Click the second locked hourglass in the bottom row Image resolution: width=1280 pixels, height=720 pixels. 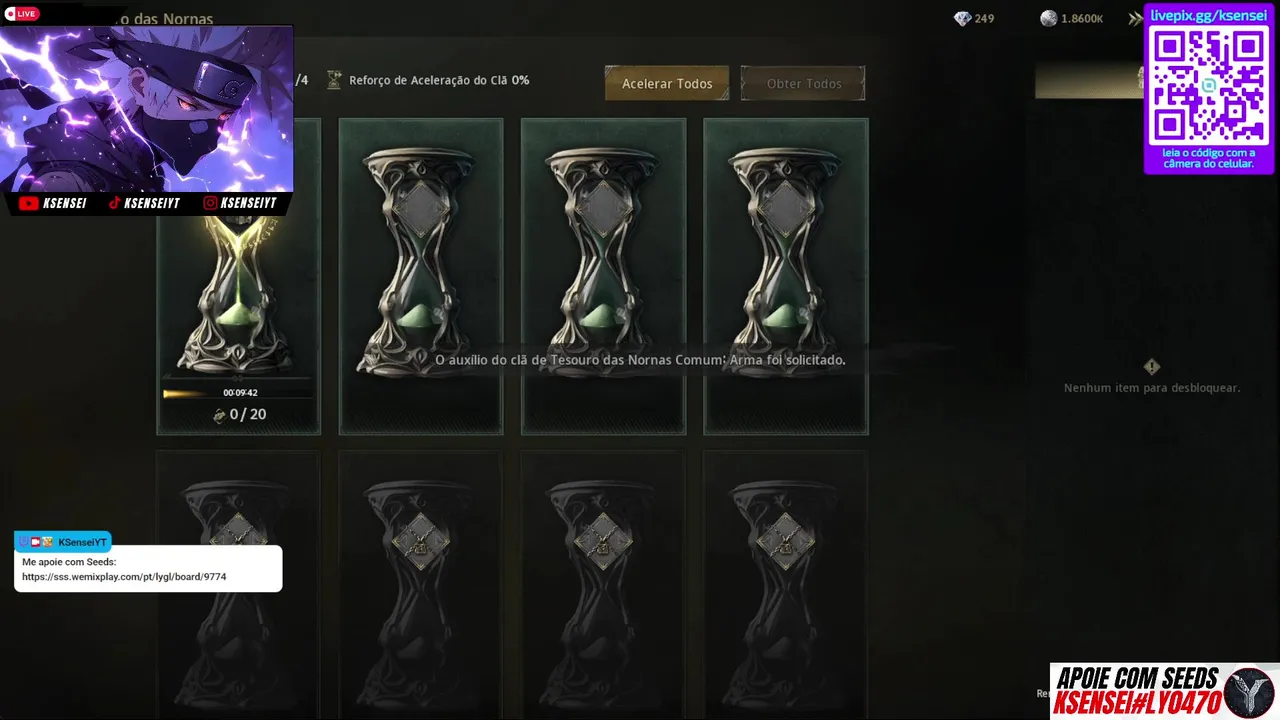[421, 585]
